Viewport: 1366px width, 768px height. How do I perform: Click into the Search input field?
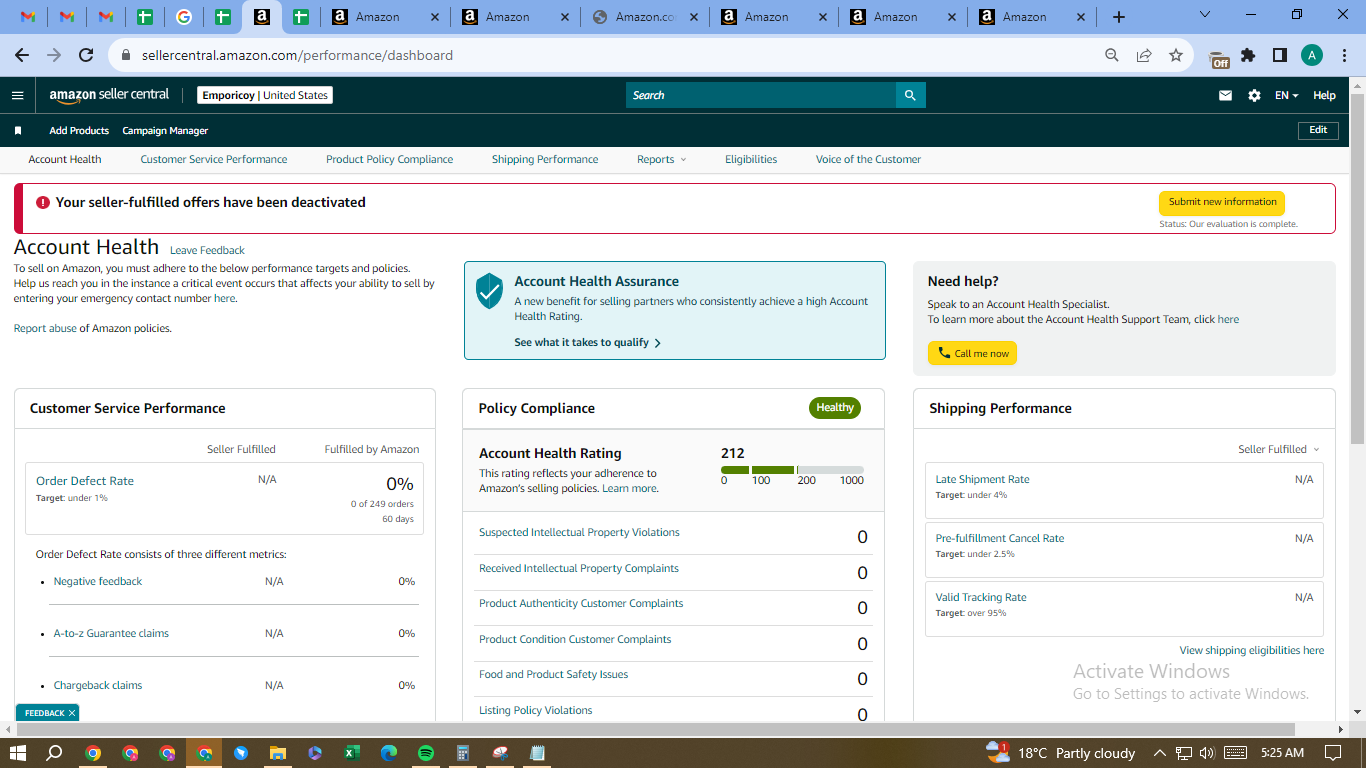[761, 95]
